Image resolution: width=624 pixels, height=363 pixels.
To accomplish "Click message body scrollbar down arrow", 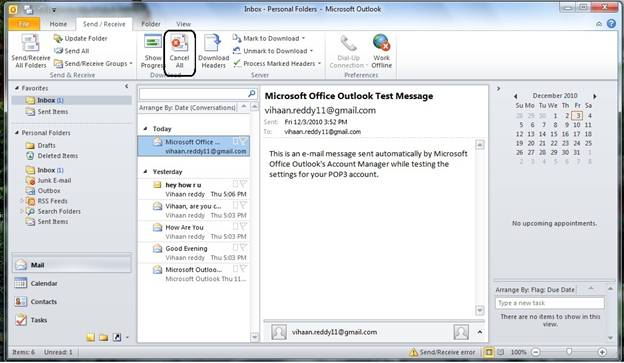I will click(x=480, y=310).
